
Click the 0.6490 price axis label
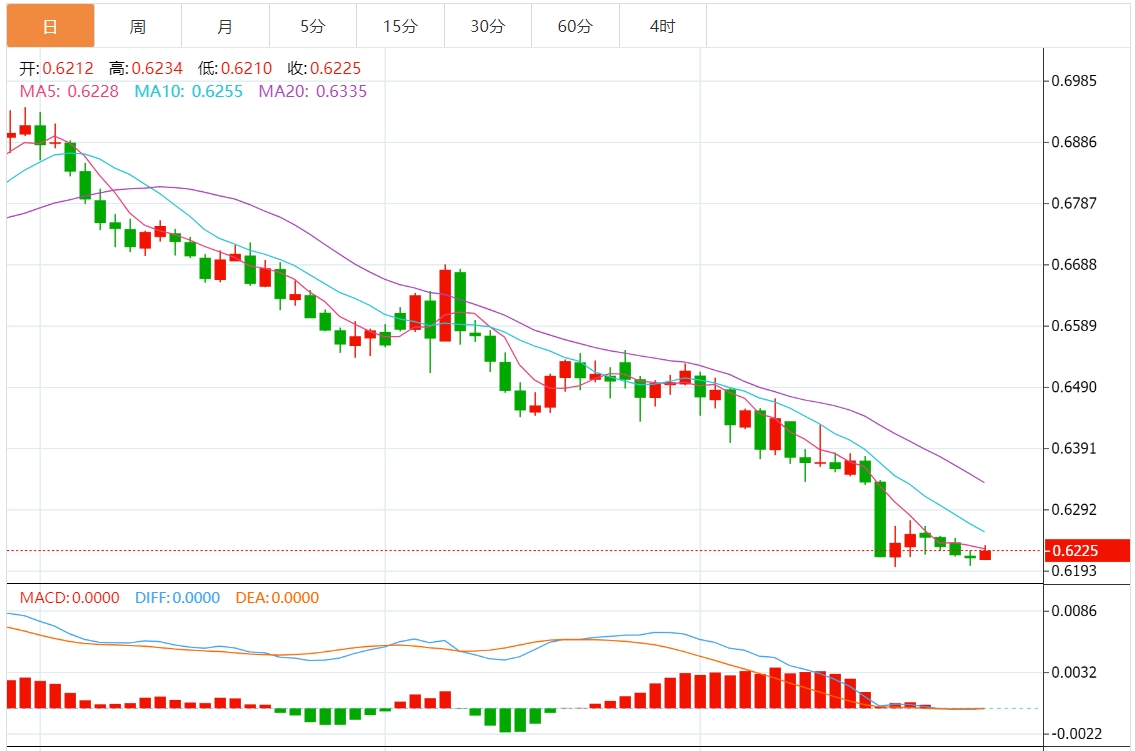pyautogui.click(x=1074, y=387)
